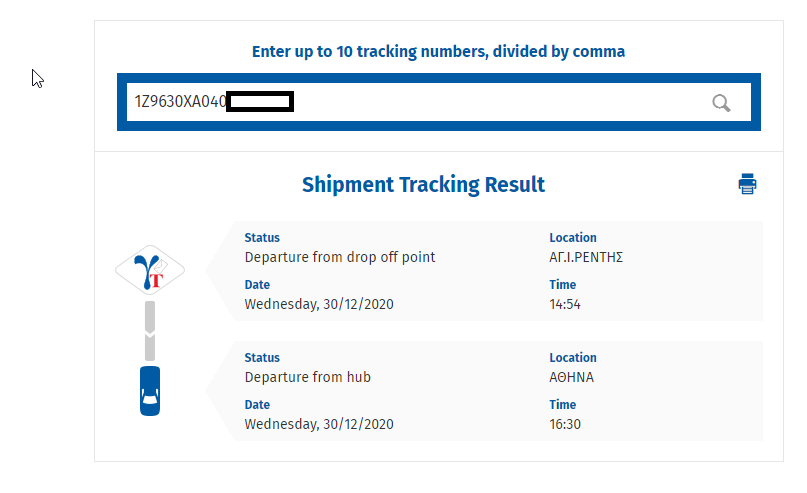
Task: Click the Shipment Tracking Result heading
Action: [423, 185]
